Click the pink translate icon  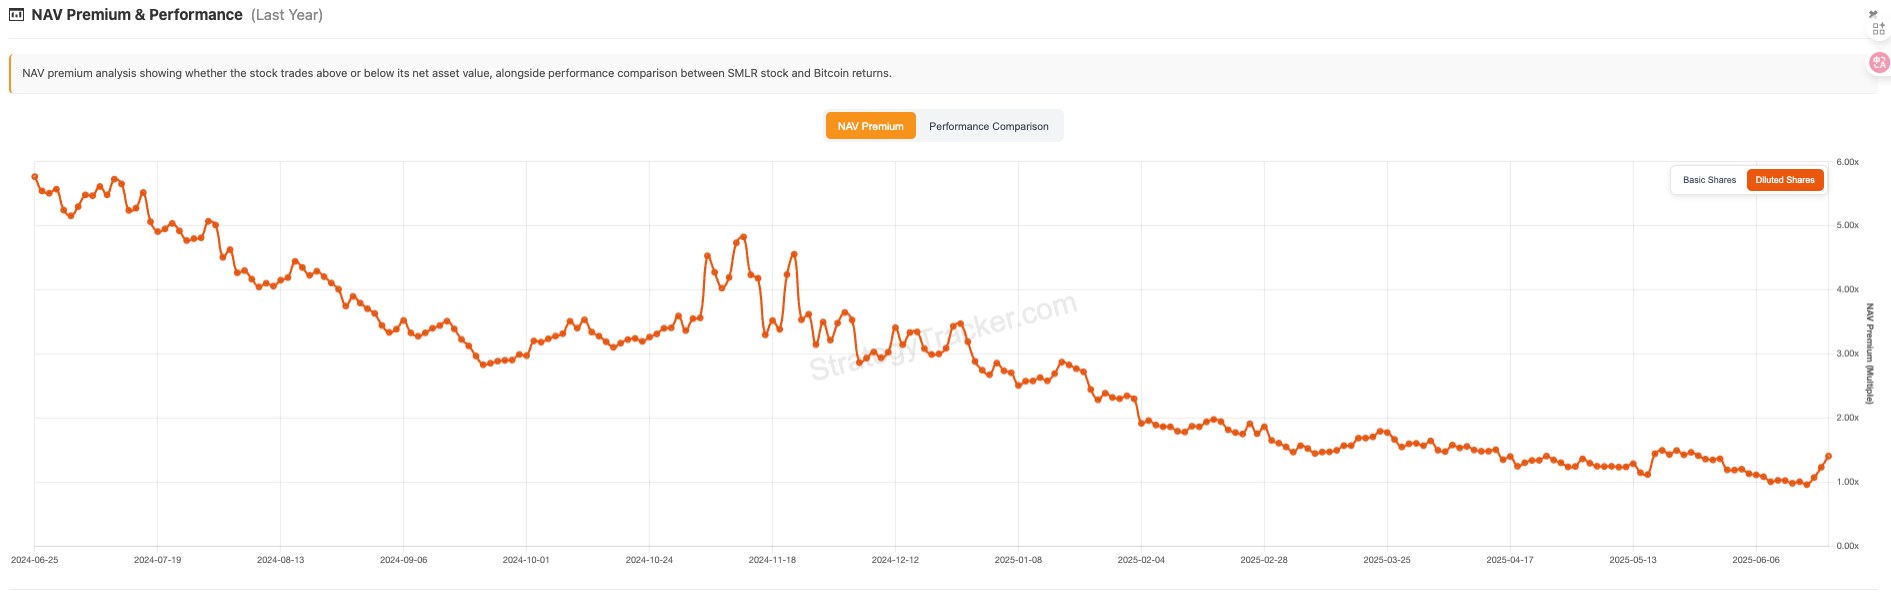[x=1879, y=63]
